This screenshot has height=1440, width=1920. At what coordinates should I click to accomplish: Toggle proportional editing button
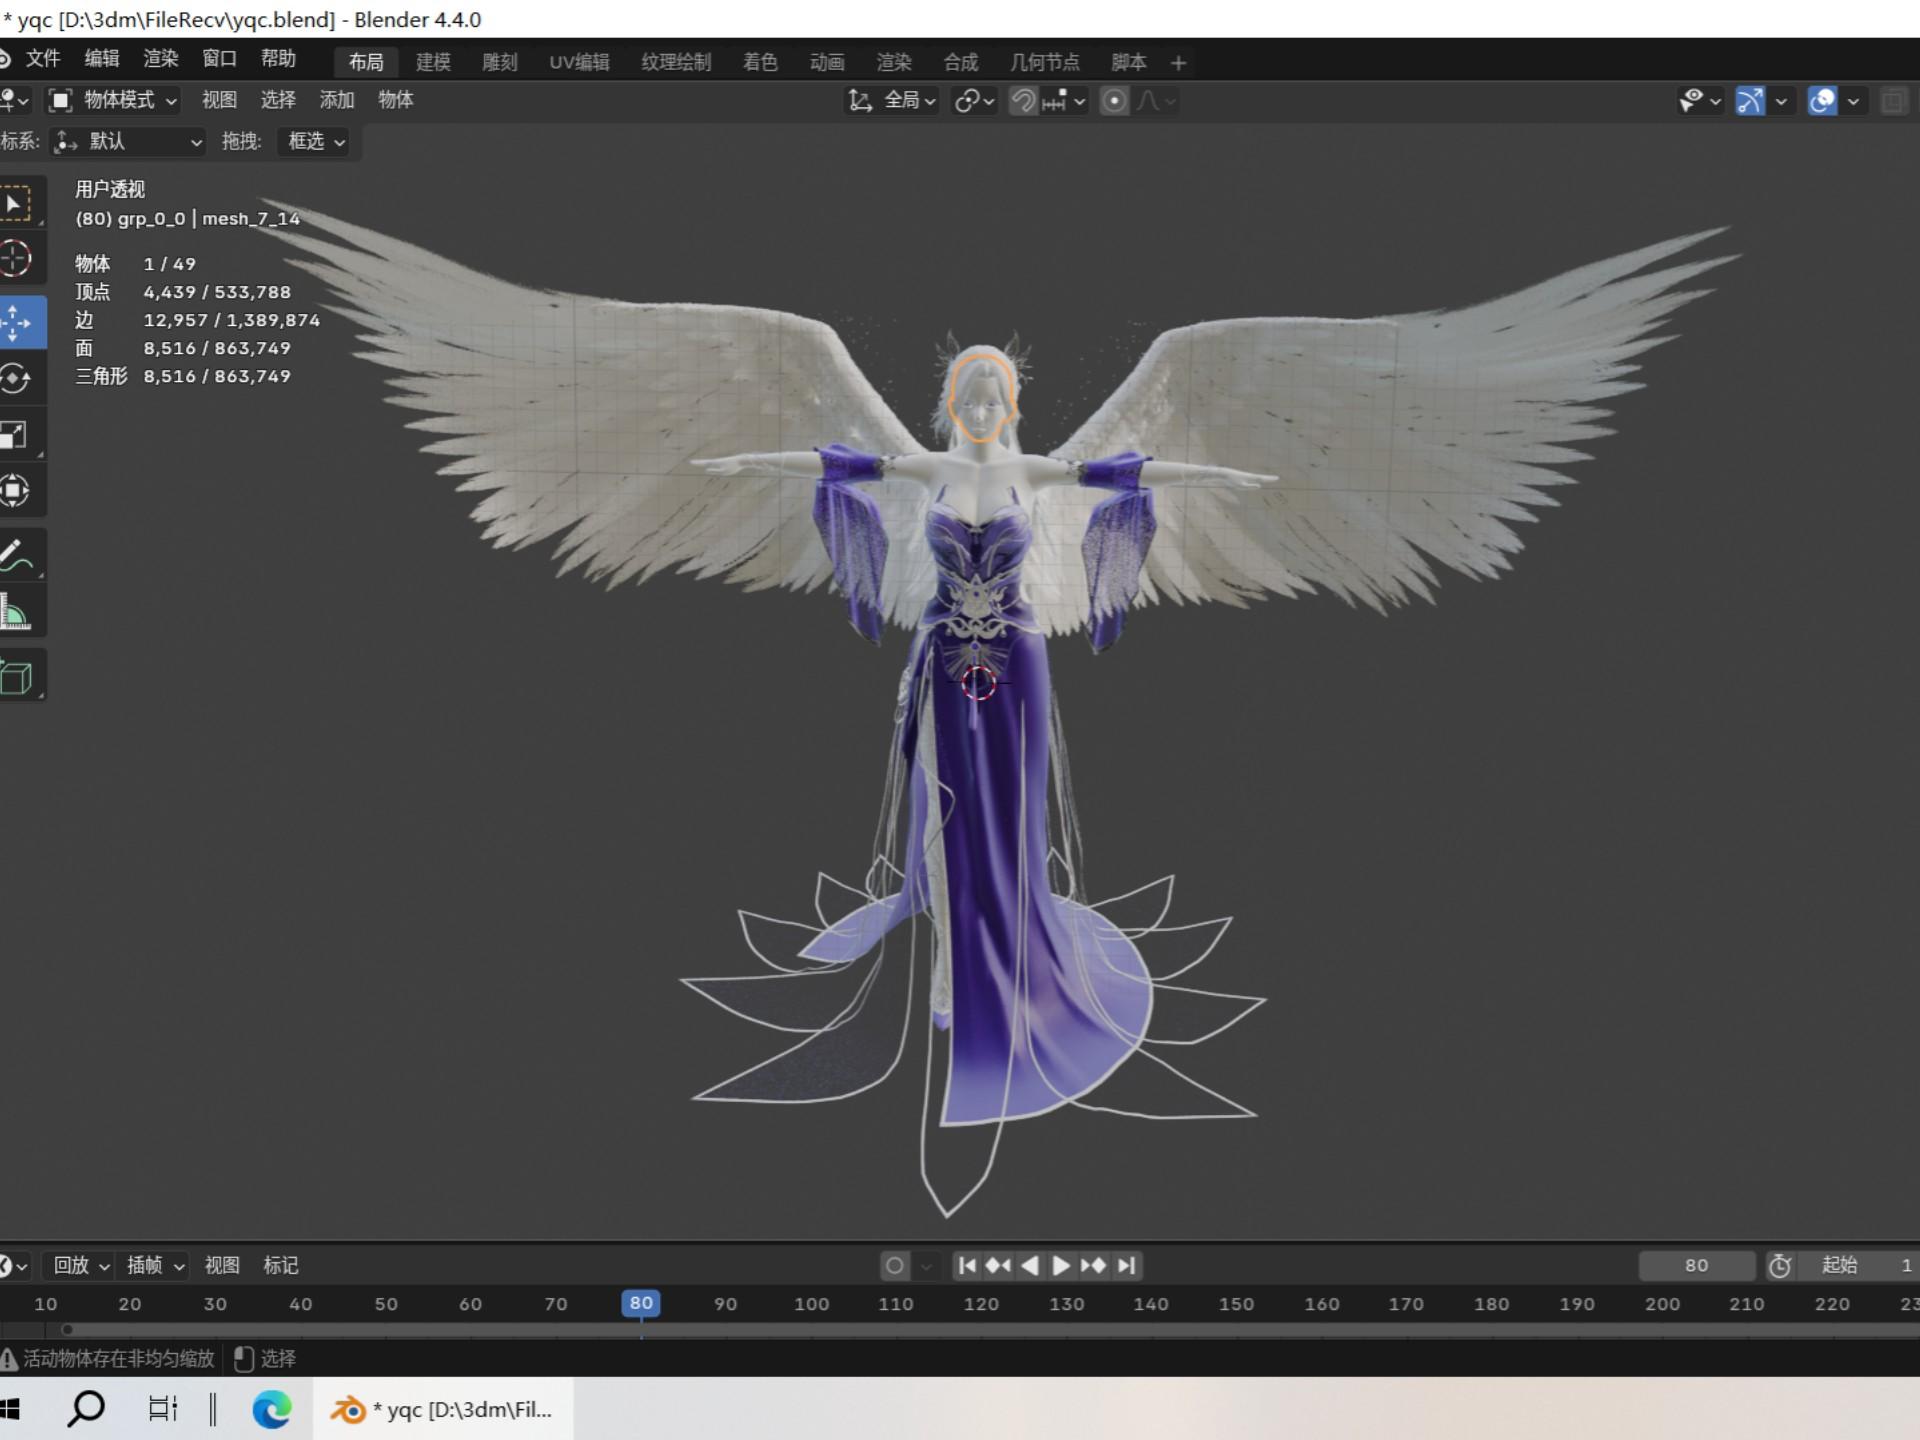1114,101
